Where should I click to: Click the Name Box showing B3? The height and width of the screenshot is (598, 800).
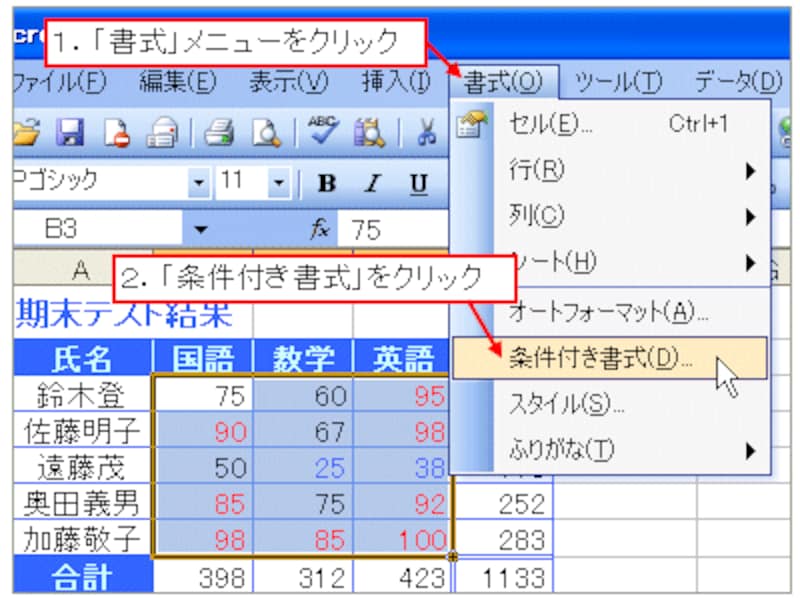point(97,229)
